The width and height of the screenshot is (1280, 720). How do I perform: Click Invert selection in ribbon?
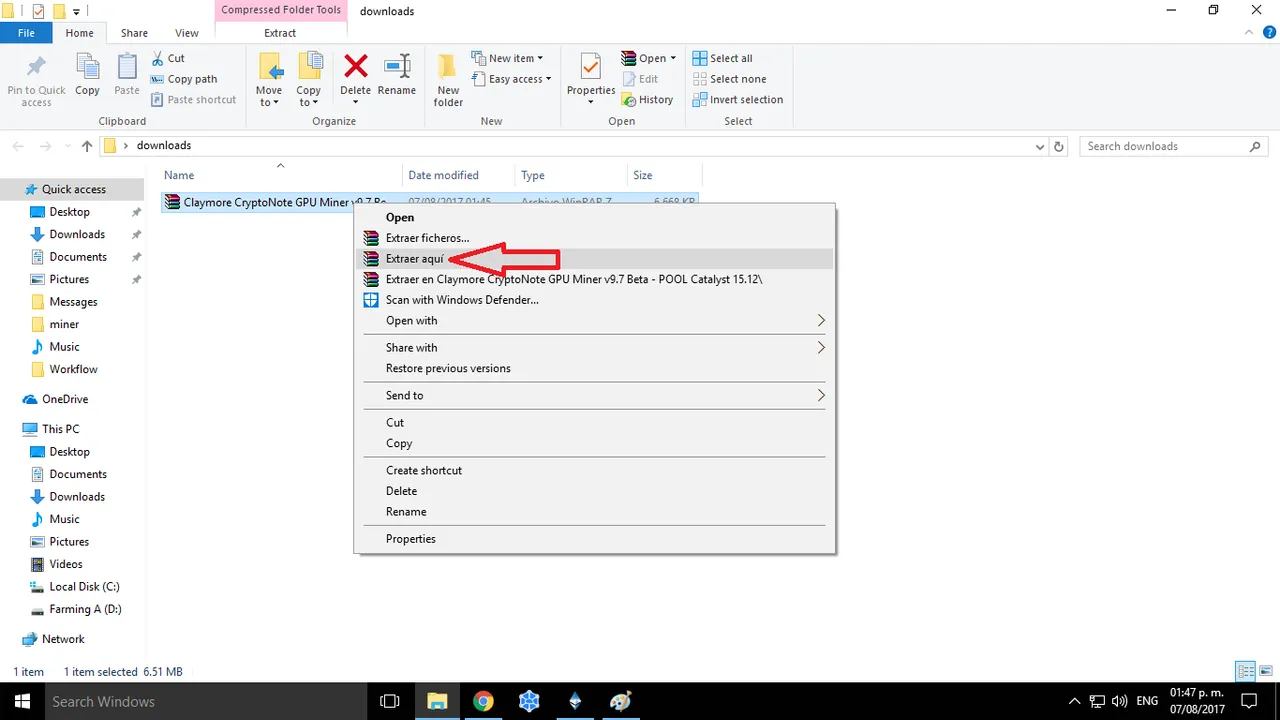pyautogui.click(x=738, y=100)
